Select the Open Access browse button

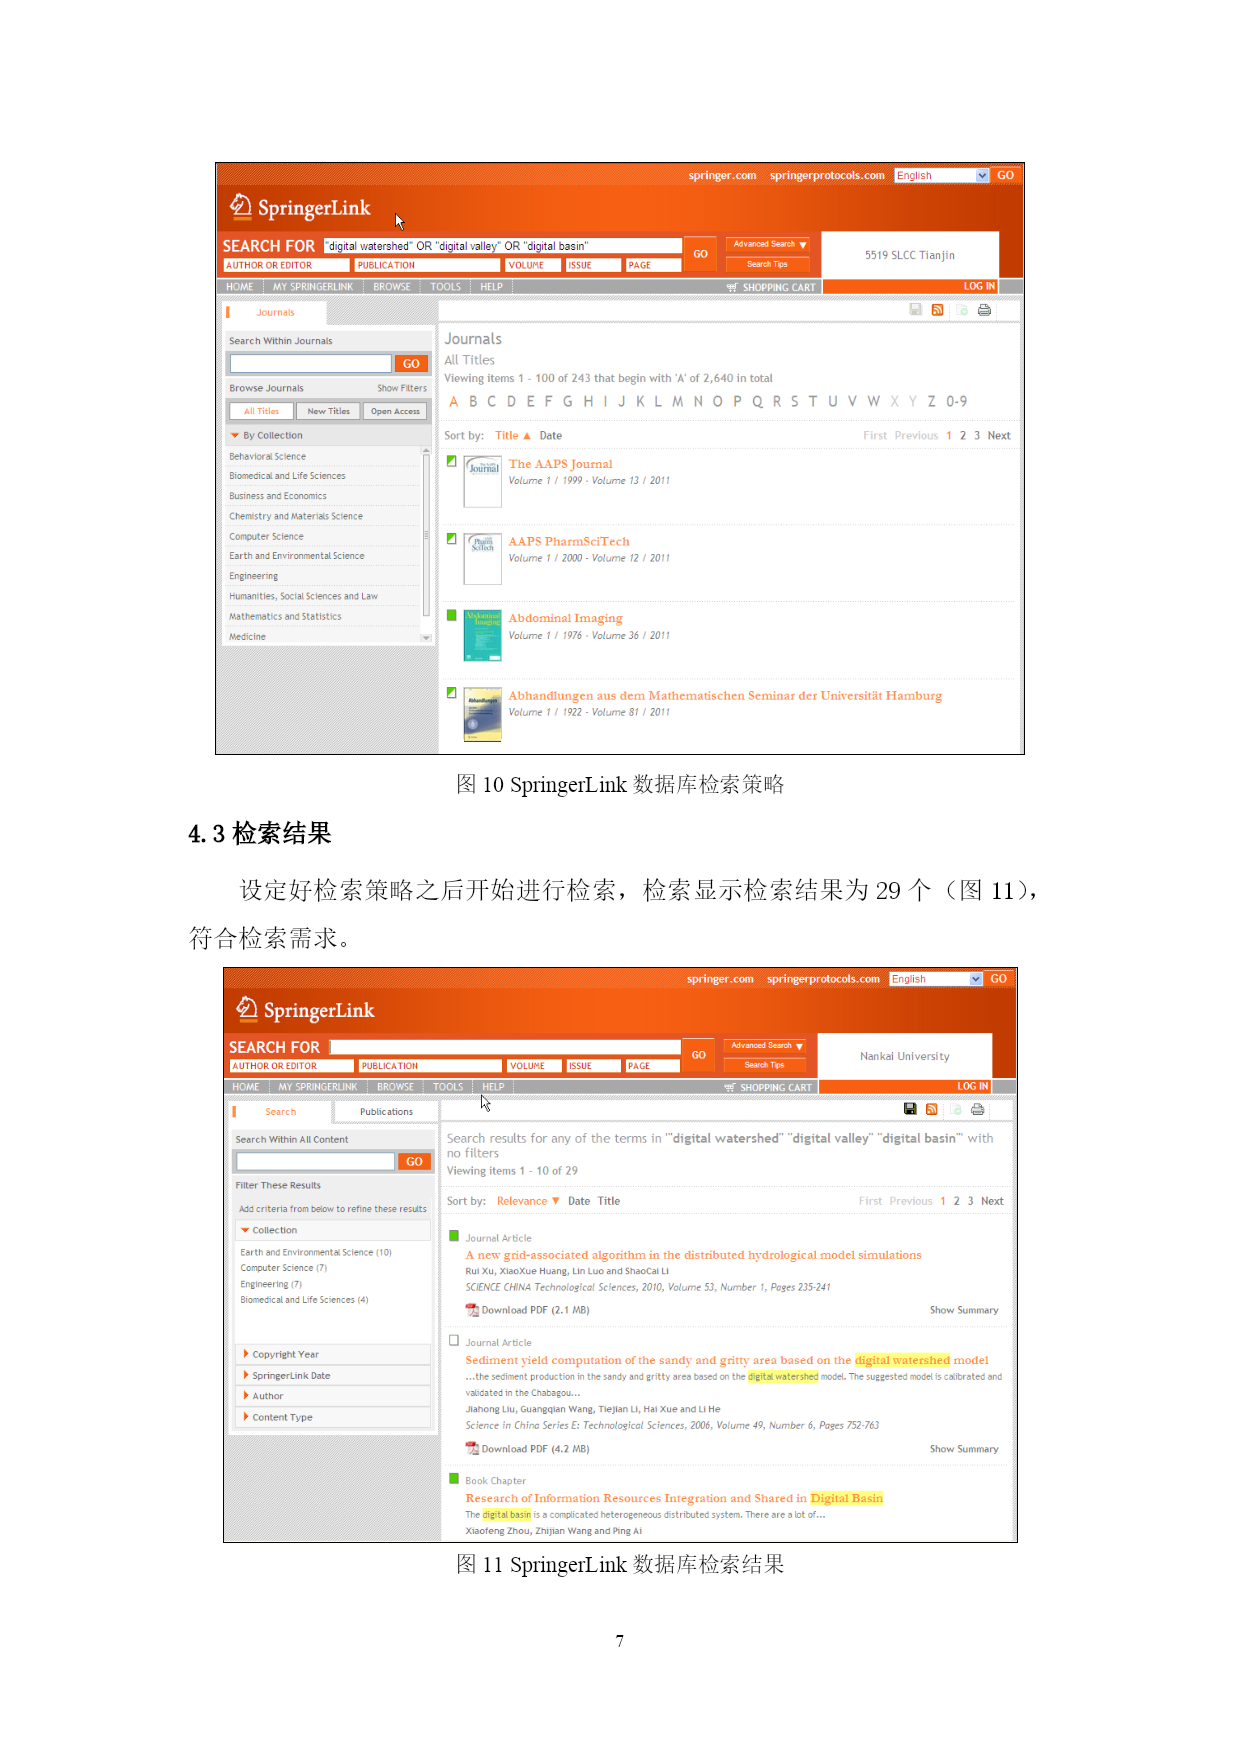pos(395,411)
